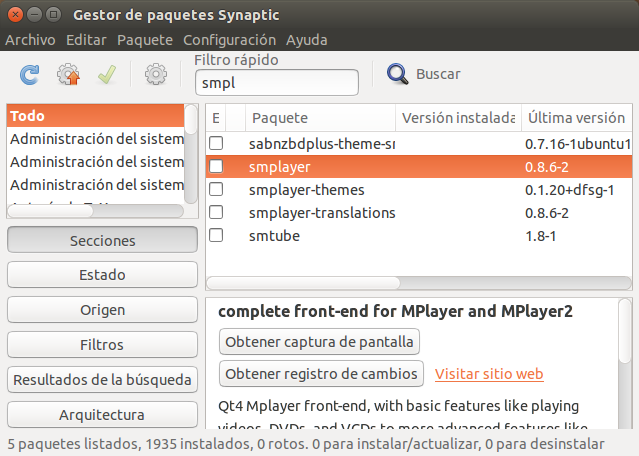Image resolution: width=639 pixels, height=456 pixels.
Task: Click the smplayer package name
Action: [280, 167]
